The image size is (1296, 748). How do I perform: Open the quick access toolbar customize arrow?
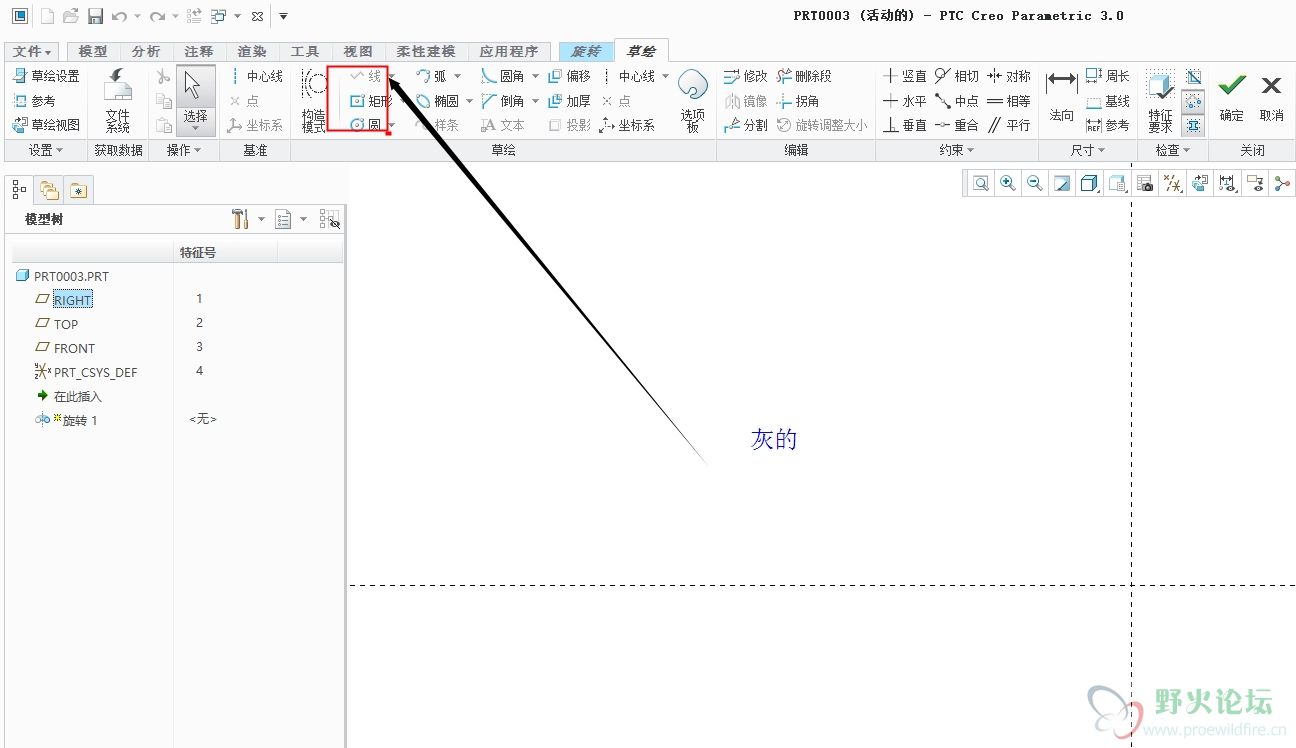point(283,16)
